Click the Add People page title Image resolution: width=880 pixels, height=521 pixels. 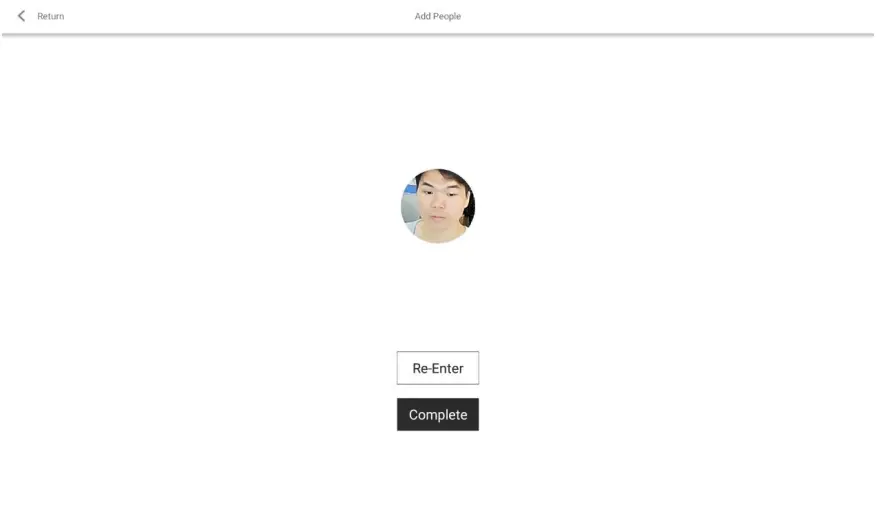pyautogui.click(x=438, y=16)
